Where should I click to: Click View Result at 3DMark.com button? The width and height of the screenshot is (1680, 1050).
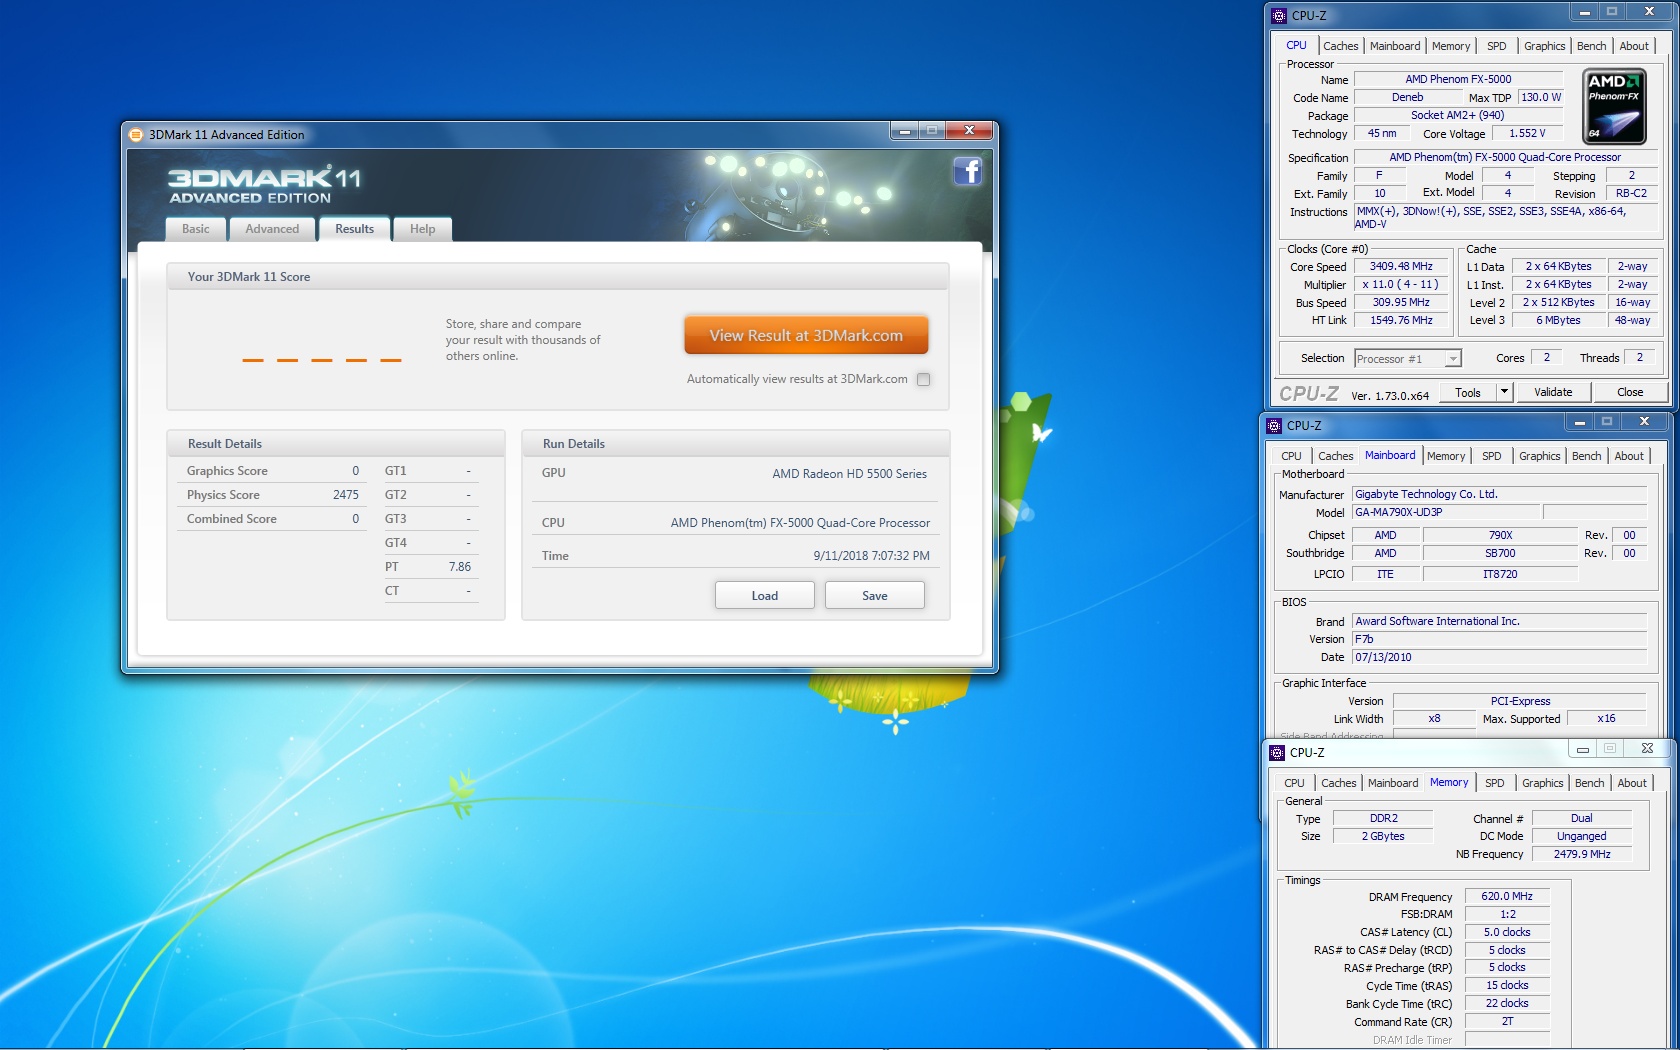coord(806,336)
